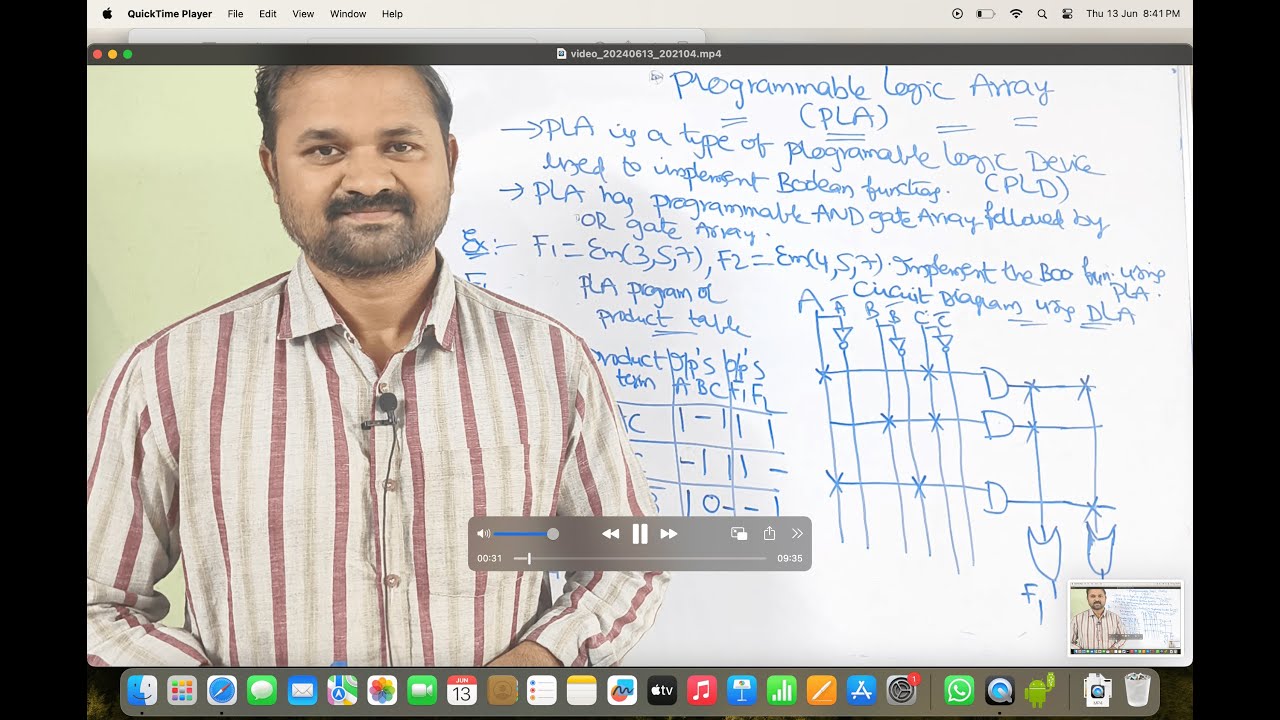This screenshot has width=1280, height=720.
Task: Click the elapsed time 00:31 label
Action: 489,558
